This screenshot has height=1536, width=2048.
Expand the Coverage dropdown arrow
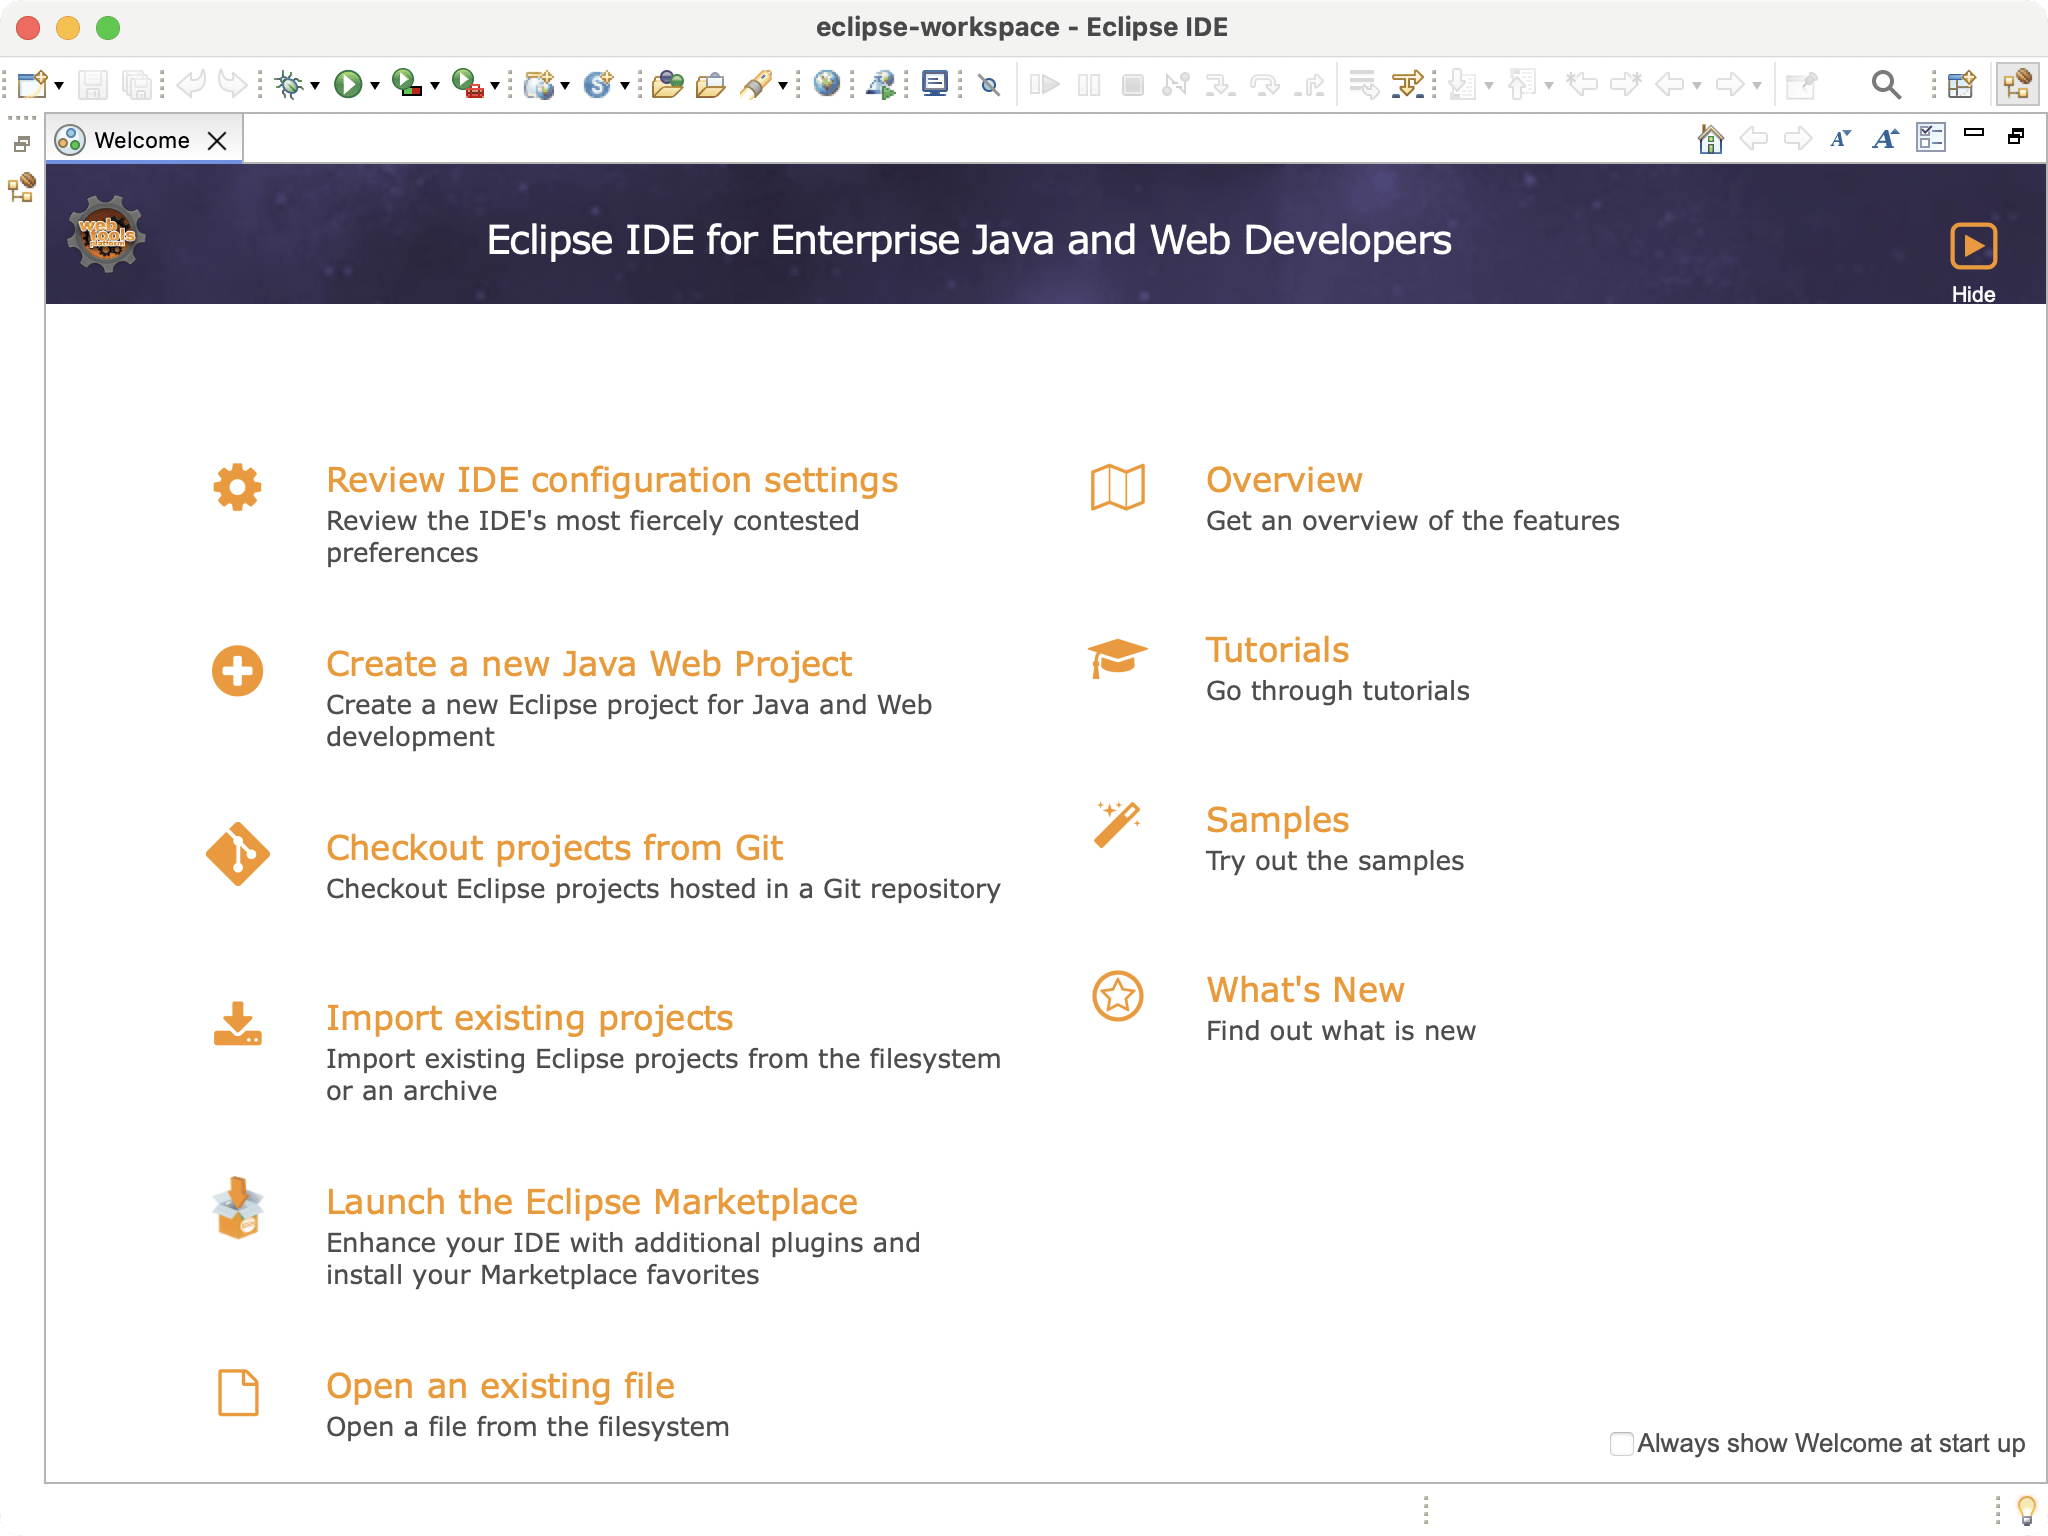pos(435,86)
